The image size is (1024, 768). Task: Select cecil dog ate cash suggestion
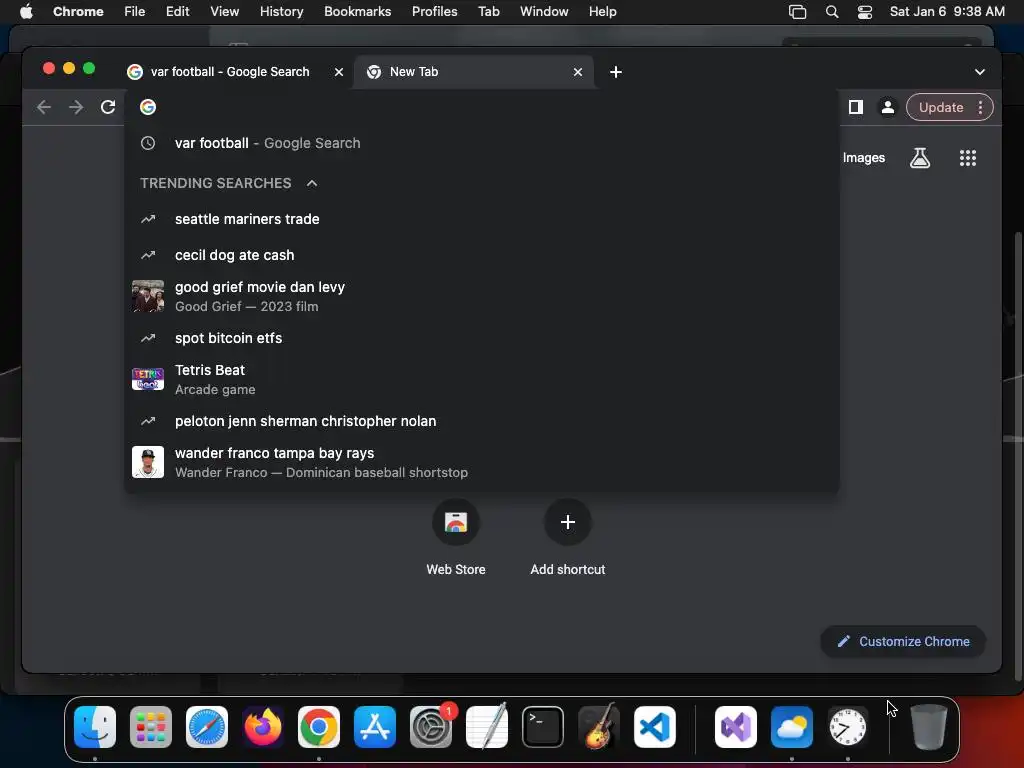click(x=481, y=255)
